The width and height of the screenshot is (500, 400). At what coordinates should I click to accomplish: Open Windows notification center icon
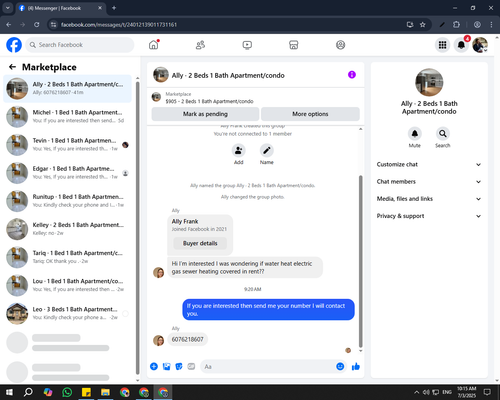(x=487, y=392)
